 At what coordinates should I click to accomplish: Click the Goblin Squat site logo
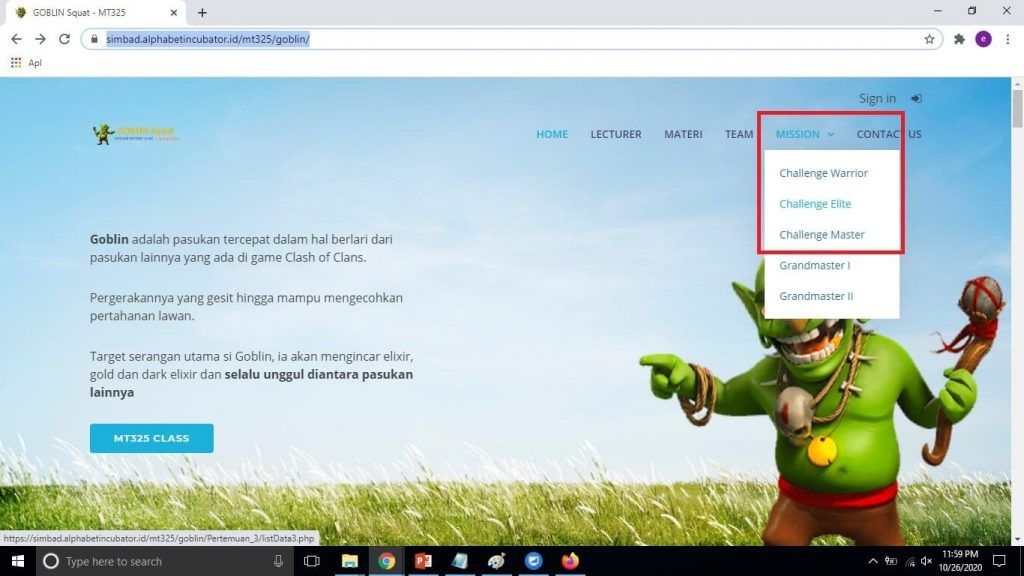click(x=136, y=134)
